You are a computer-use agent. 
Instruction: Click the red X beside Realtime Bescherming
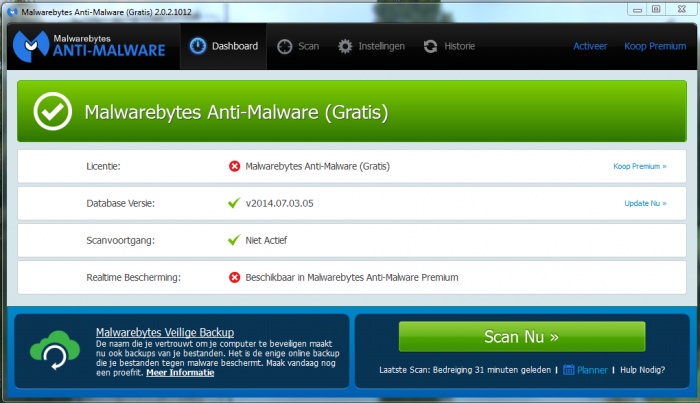(234, 277)
